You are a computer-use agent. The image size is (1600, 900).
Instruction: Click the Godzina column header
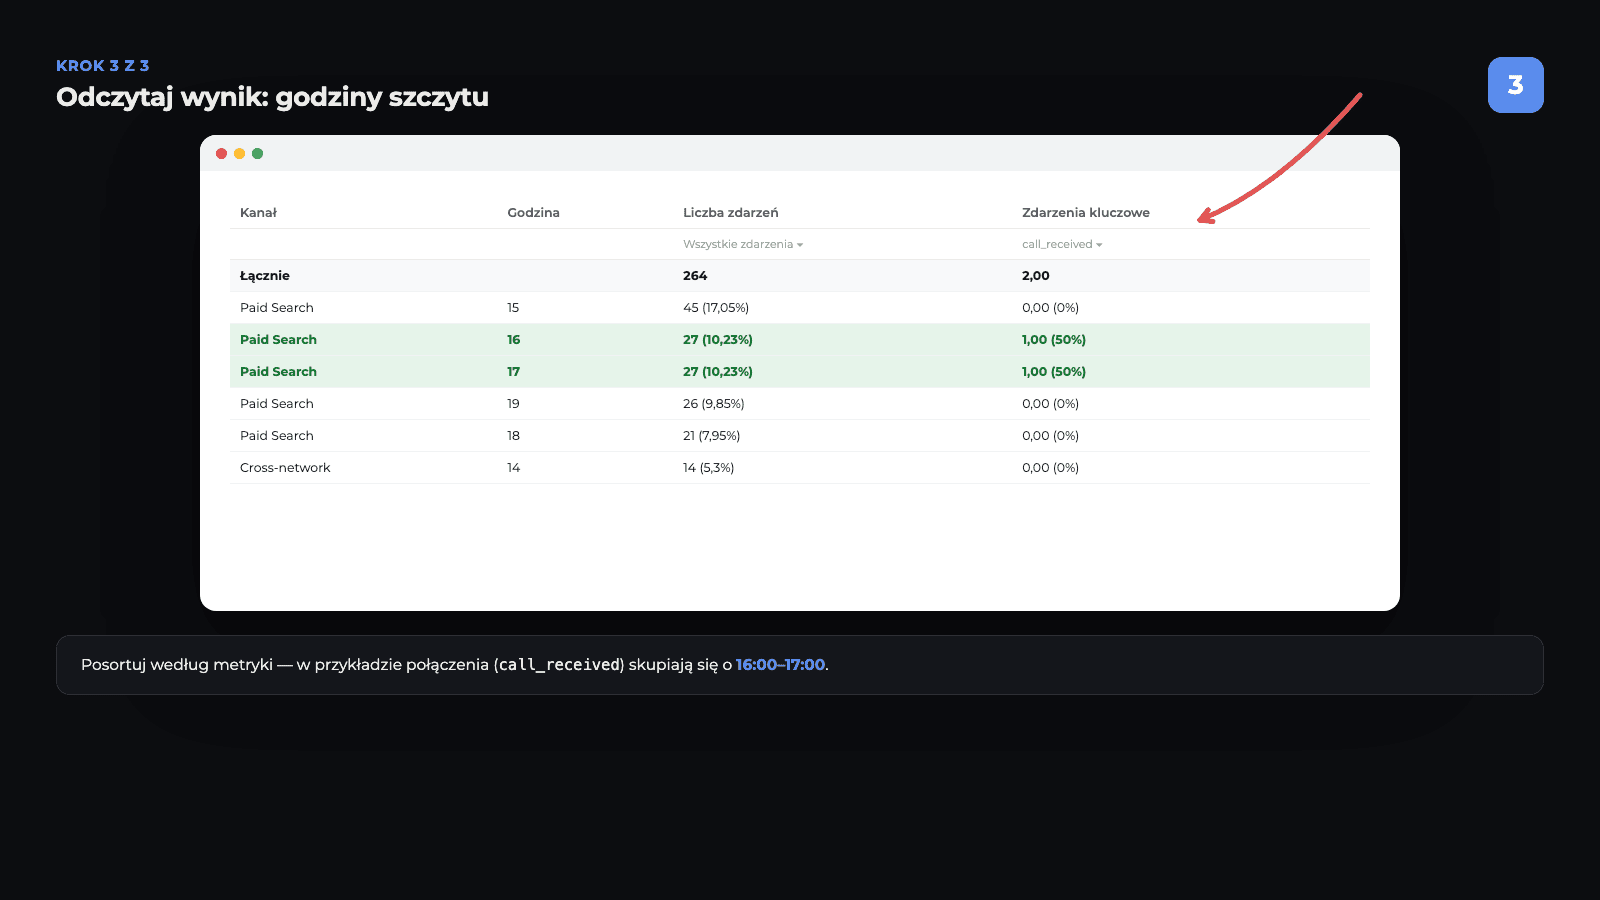[x=533, y=212]
